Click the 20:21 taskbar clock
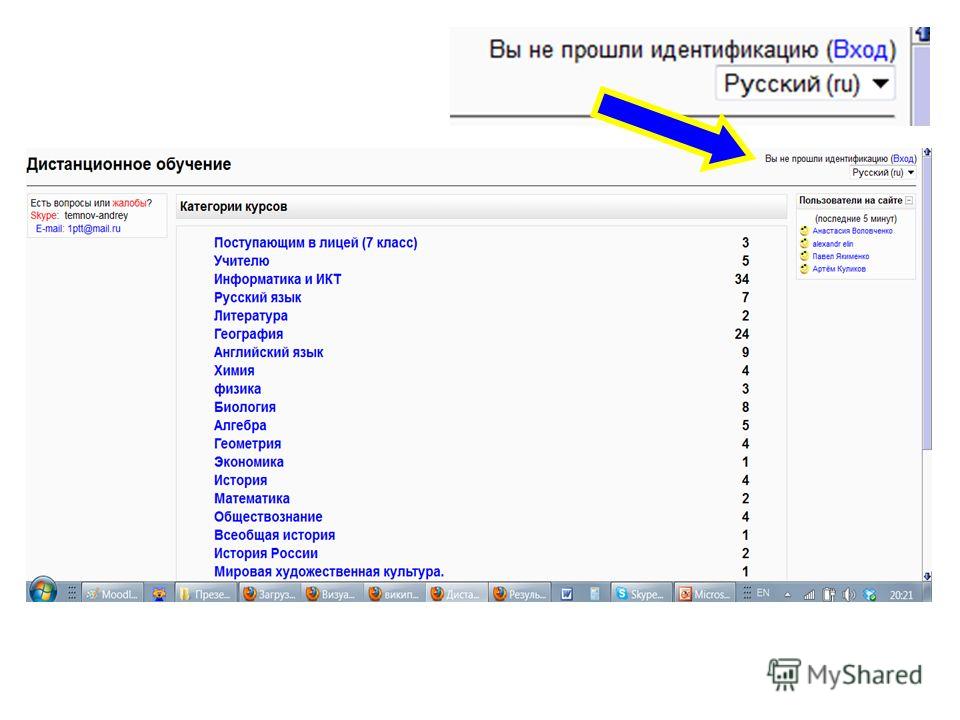This screenshot has height=720, width=960. click(x=901, y=594)
